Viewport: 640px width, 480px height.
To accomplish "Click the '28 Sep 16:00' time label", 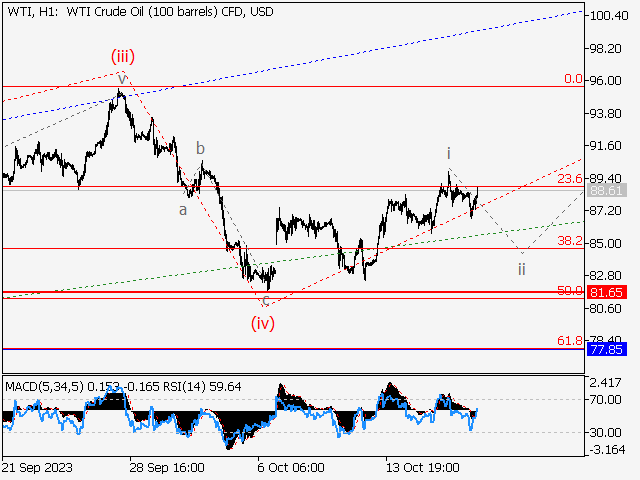I will coord(167,467).
